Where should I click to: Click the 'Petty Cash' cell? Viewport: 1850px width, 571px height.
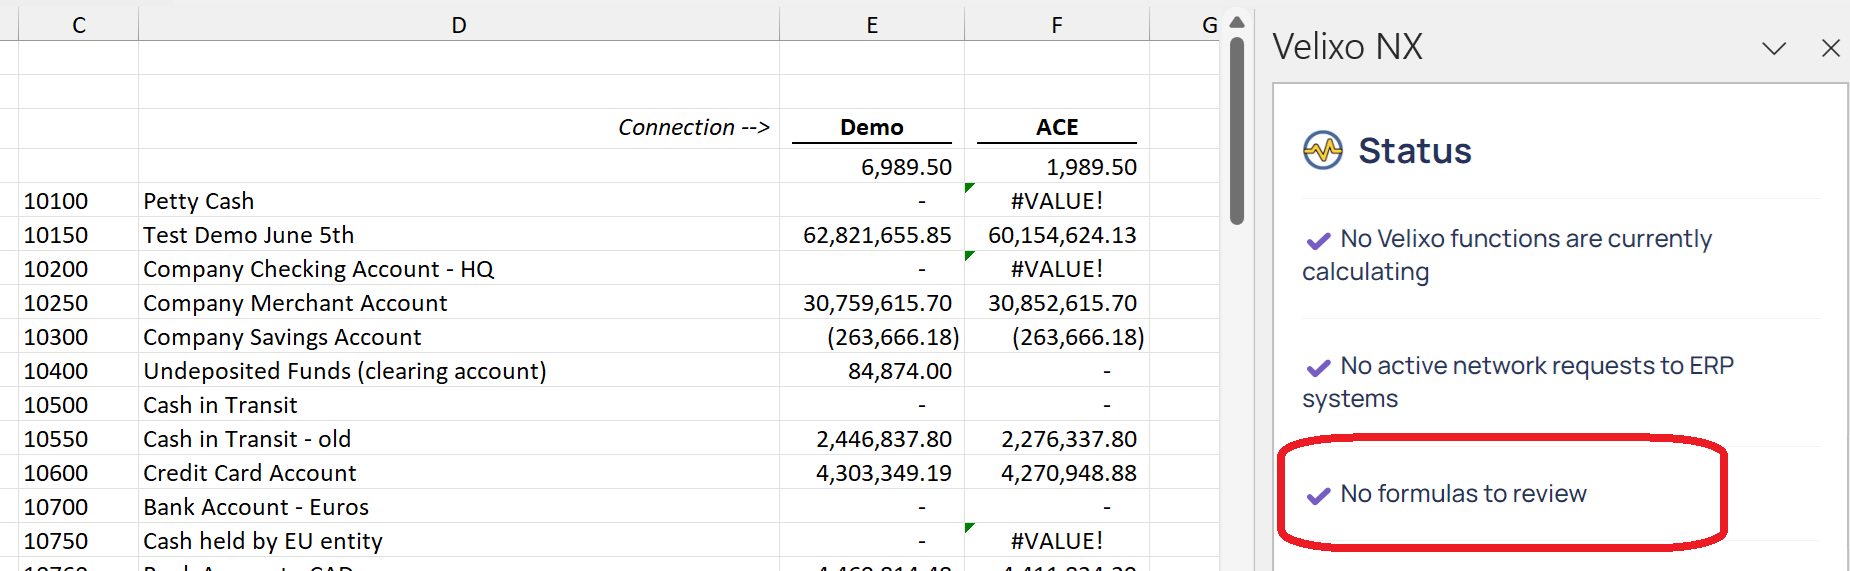tap(459, 200)
